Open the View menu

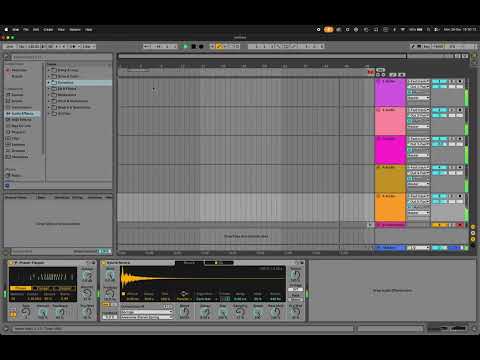click(x=61, y=30)
